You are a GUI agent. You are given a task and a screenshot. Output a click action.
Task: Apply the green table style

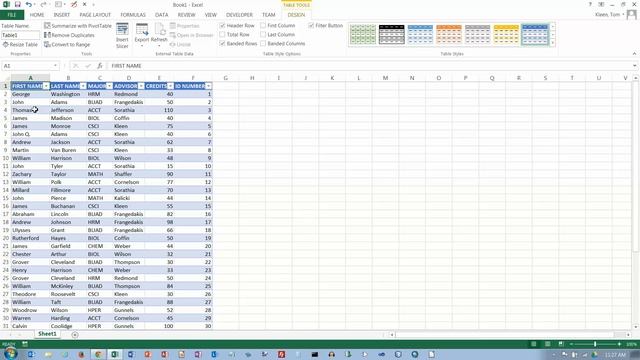(x=362, y=34)
